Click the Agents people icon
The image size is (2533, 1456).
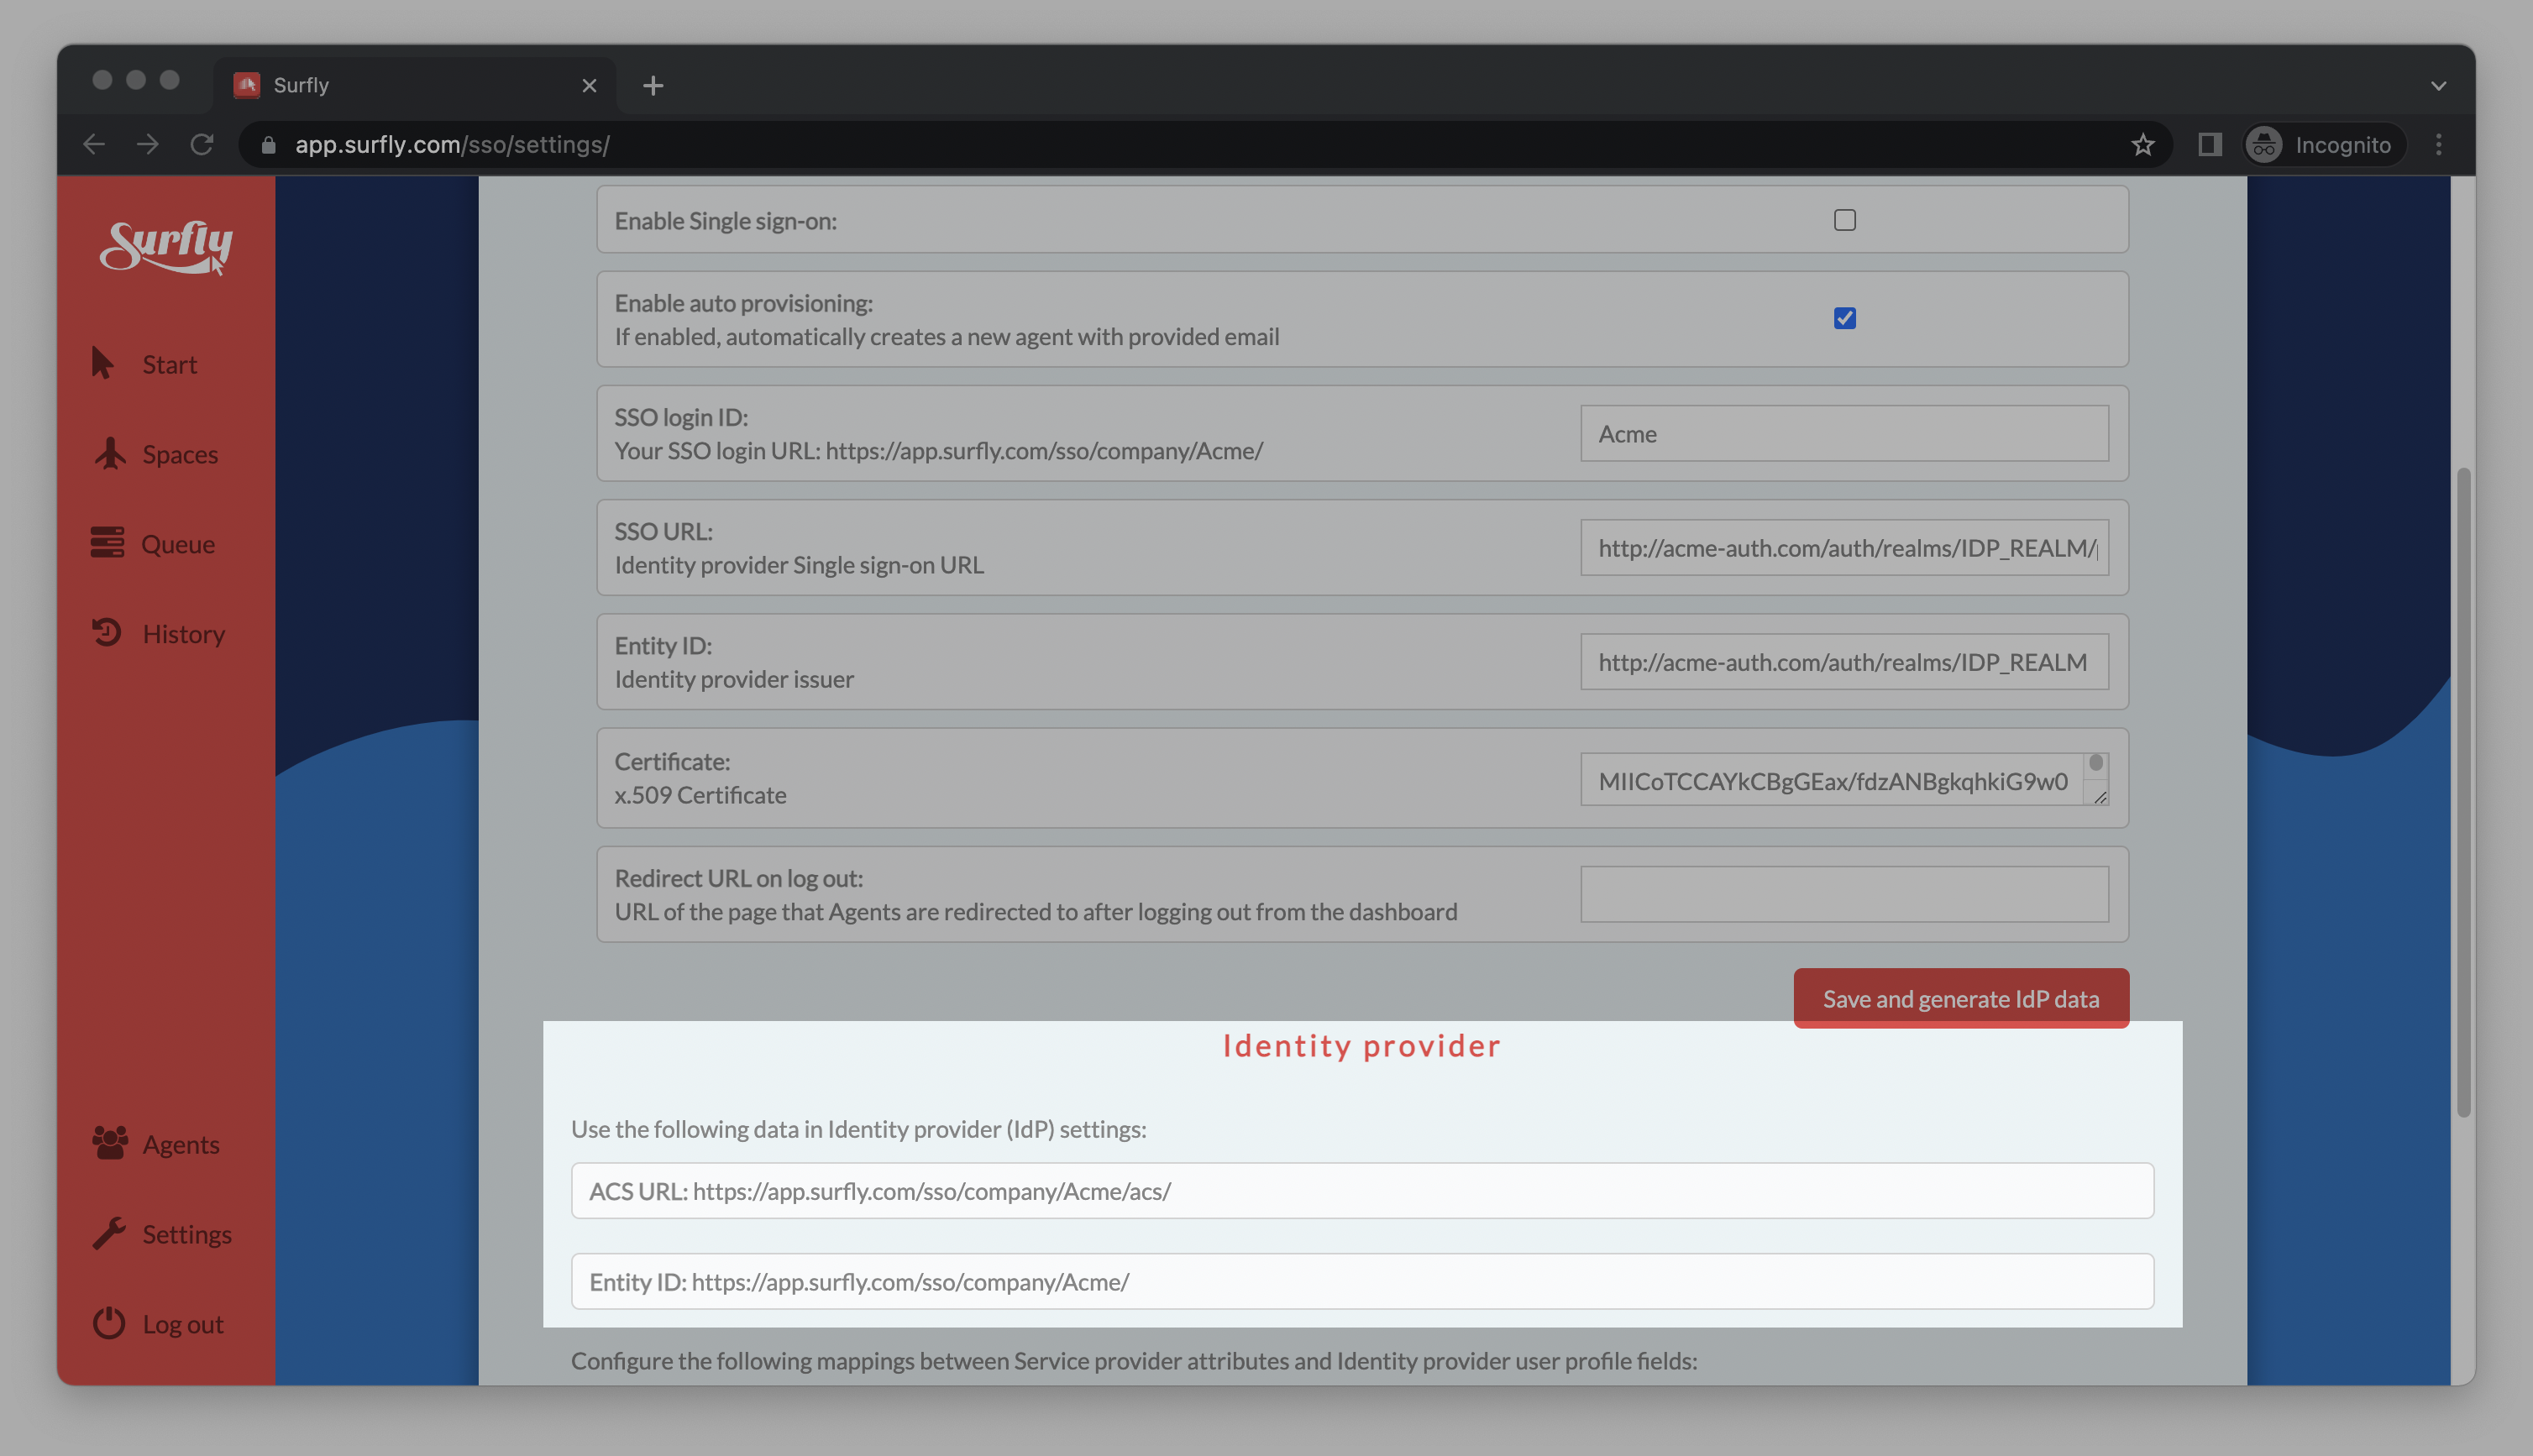(x=109, y=1143)
